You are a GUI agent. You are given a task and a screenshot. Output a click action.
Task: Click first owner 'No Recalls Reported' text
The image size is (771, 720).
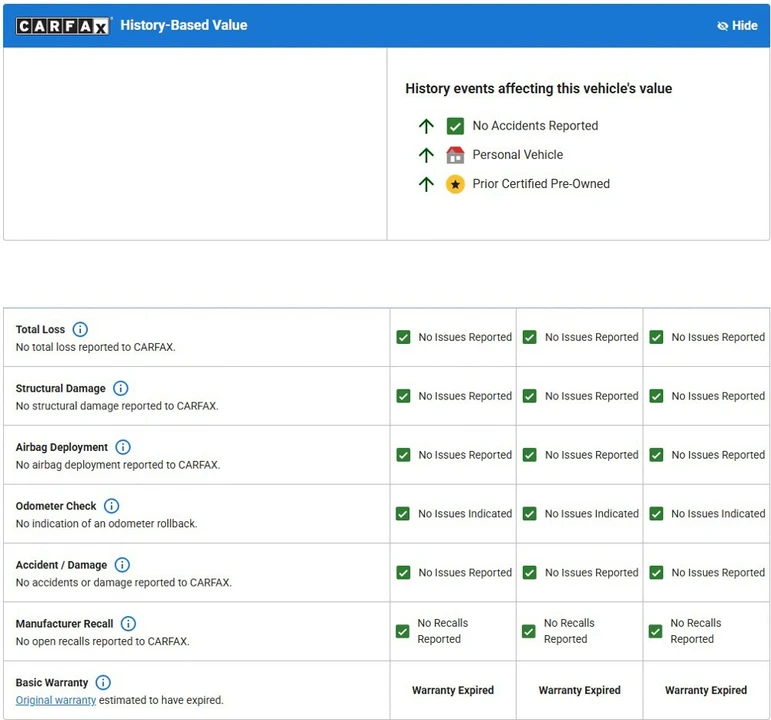click(443, 631)
